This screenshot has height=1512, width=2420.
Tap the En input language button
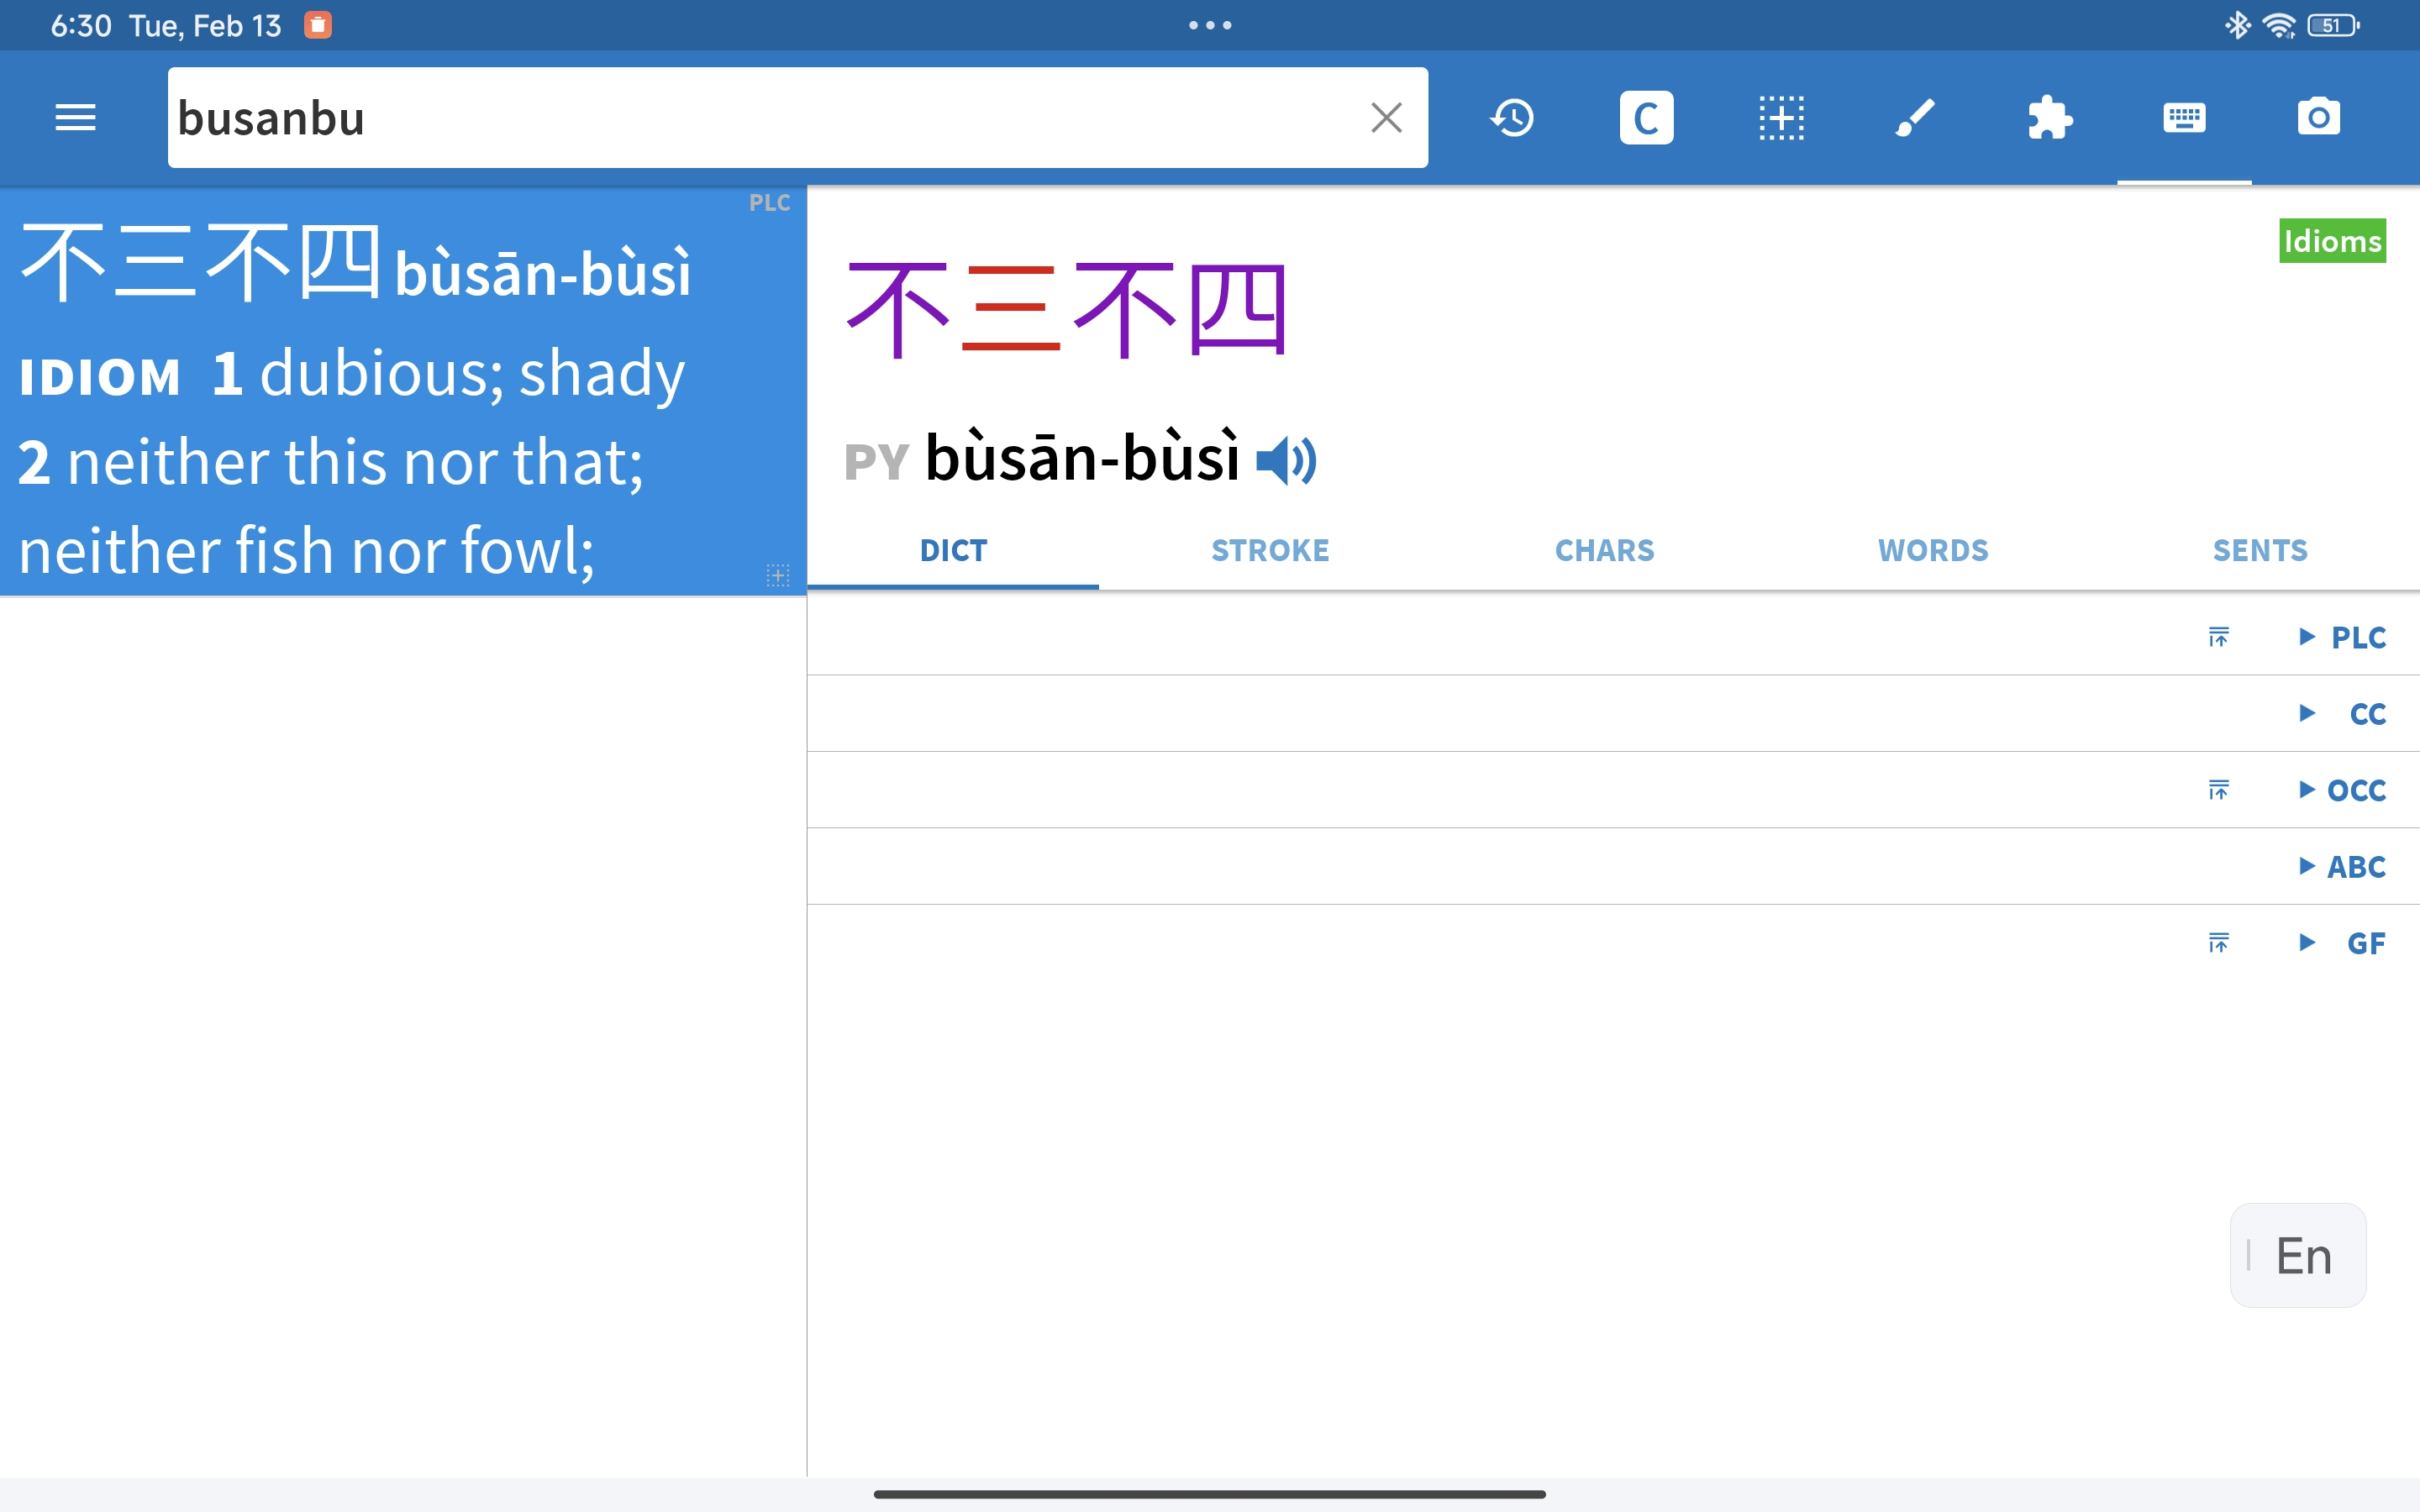[x=2298, y=1255]
